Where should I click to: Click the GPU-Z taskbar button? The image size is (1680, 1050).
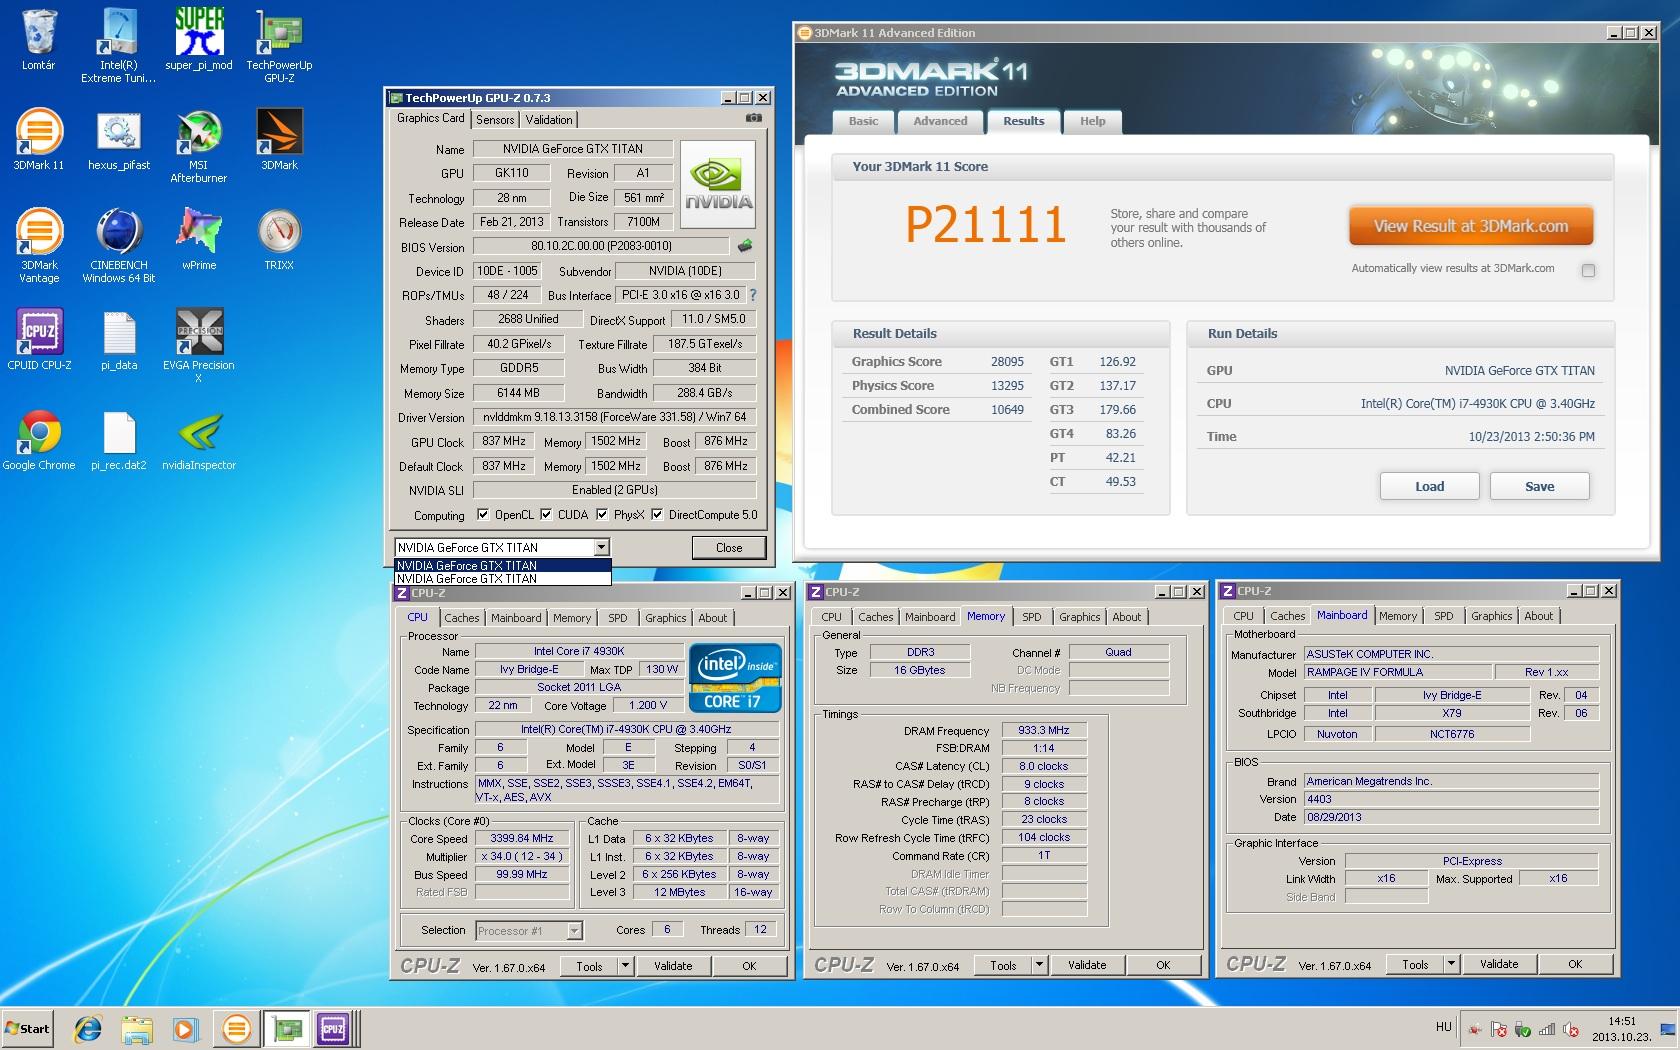286,1028
